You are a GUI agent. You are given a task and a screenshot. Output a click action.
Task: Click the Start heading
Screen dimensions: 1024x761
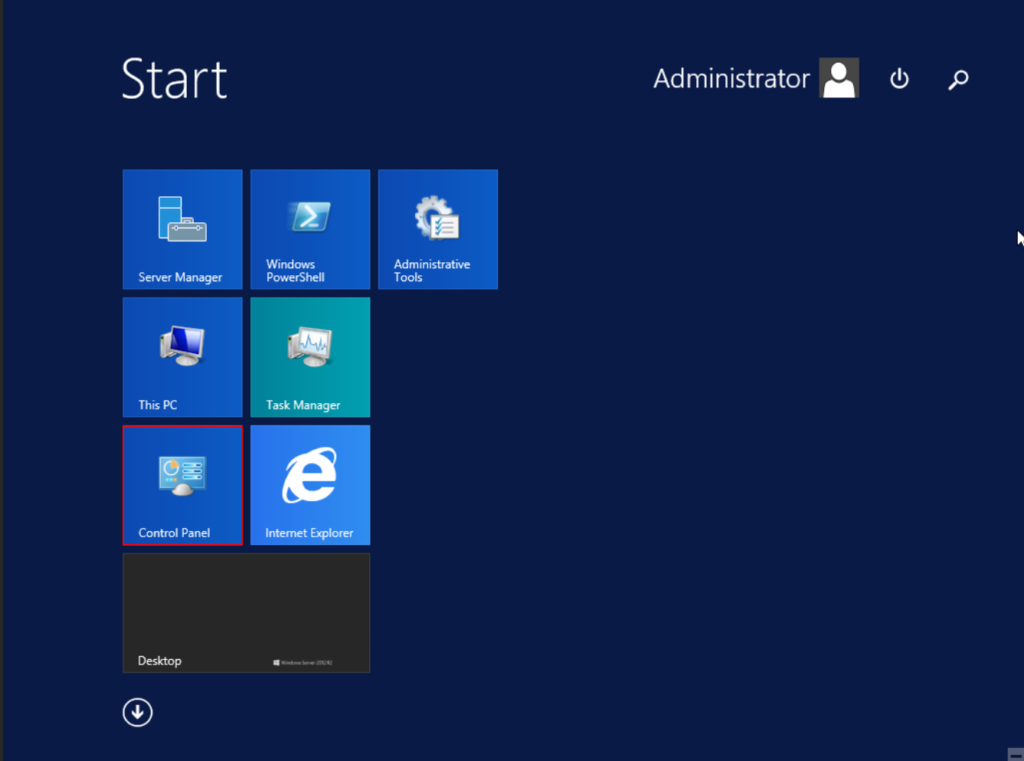click(174, 80)
